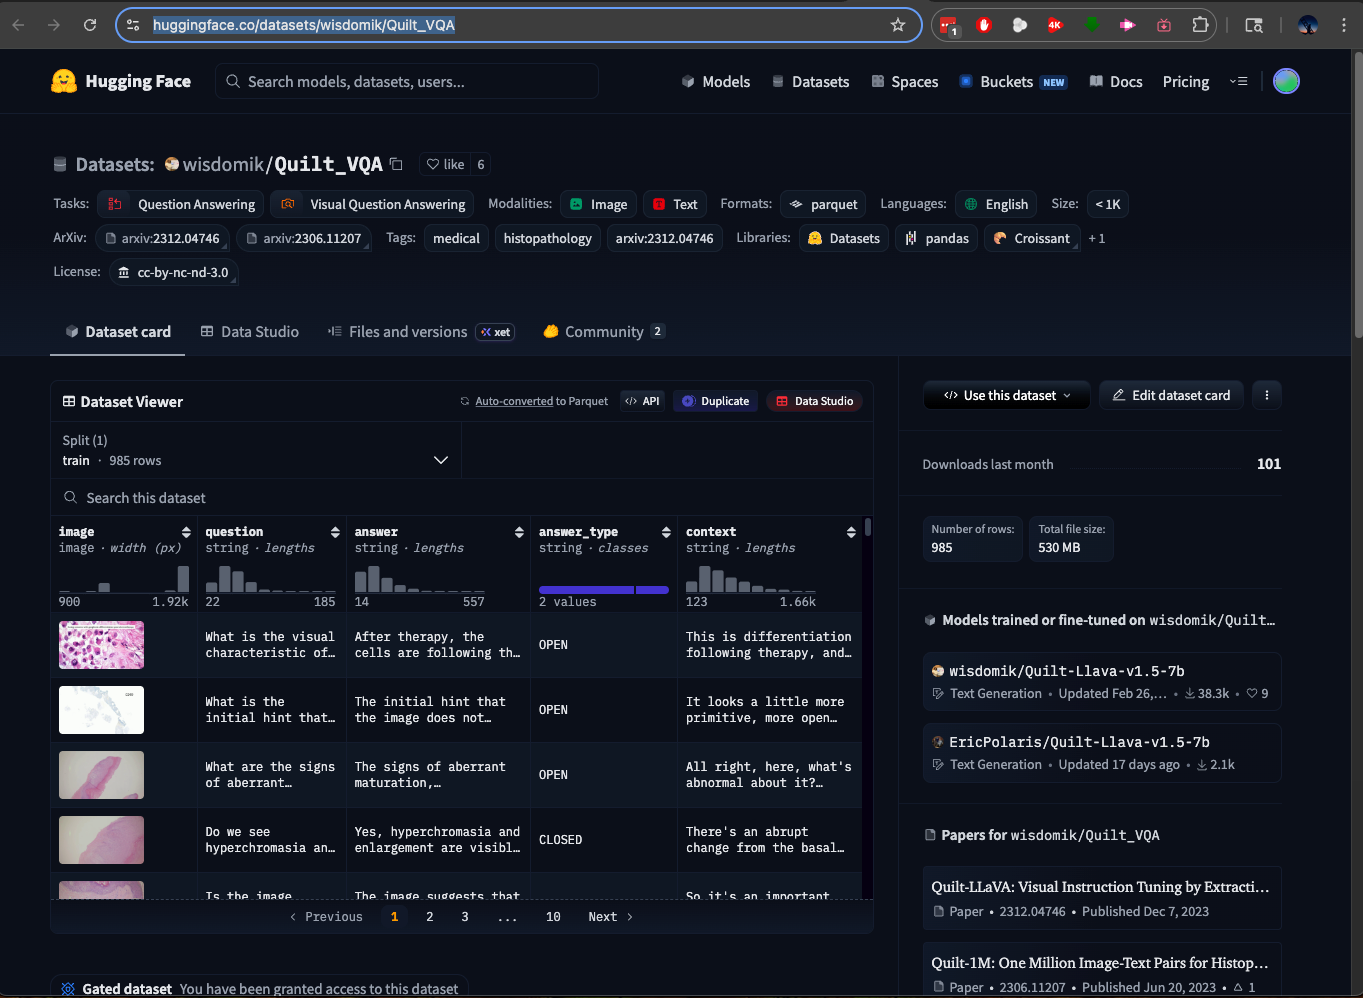Open the Use this dataset dropdown
Image resolution: width=1363 pixels, height=998 pixels.
click(x=1007, y=395)
